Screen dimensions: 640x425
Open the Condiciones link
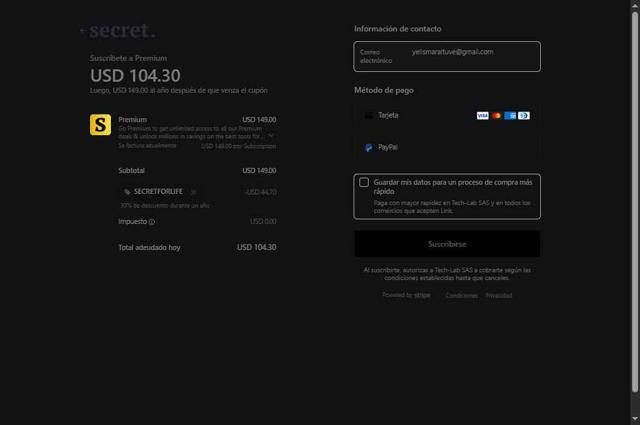tap(462, 295)
